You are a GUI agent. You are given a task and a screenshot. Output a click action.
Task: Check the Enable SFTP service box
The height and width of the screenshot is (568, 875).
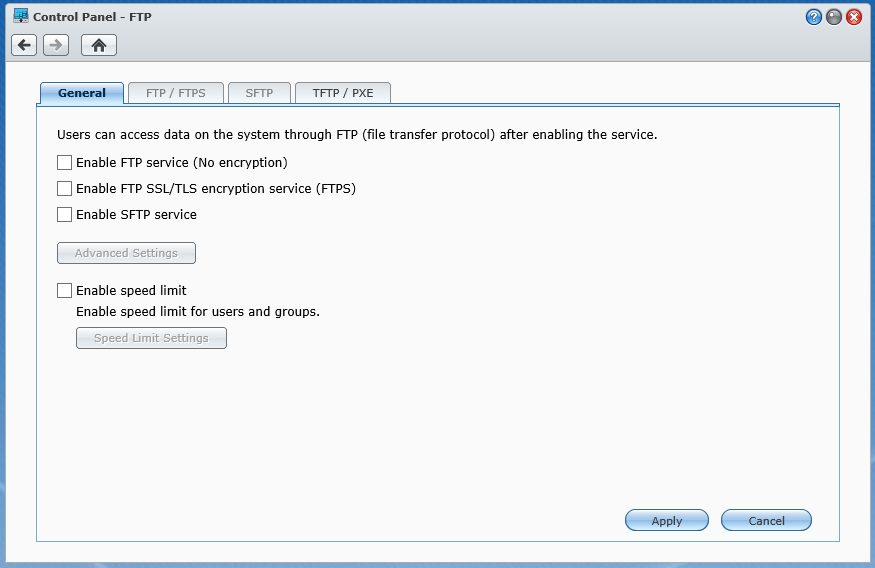coord(64,214)
